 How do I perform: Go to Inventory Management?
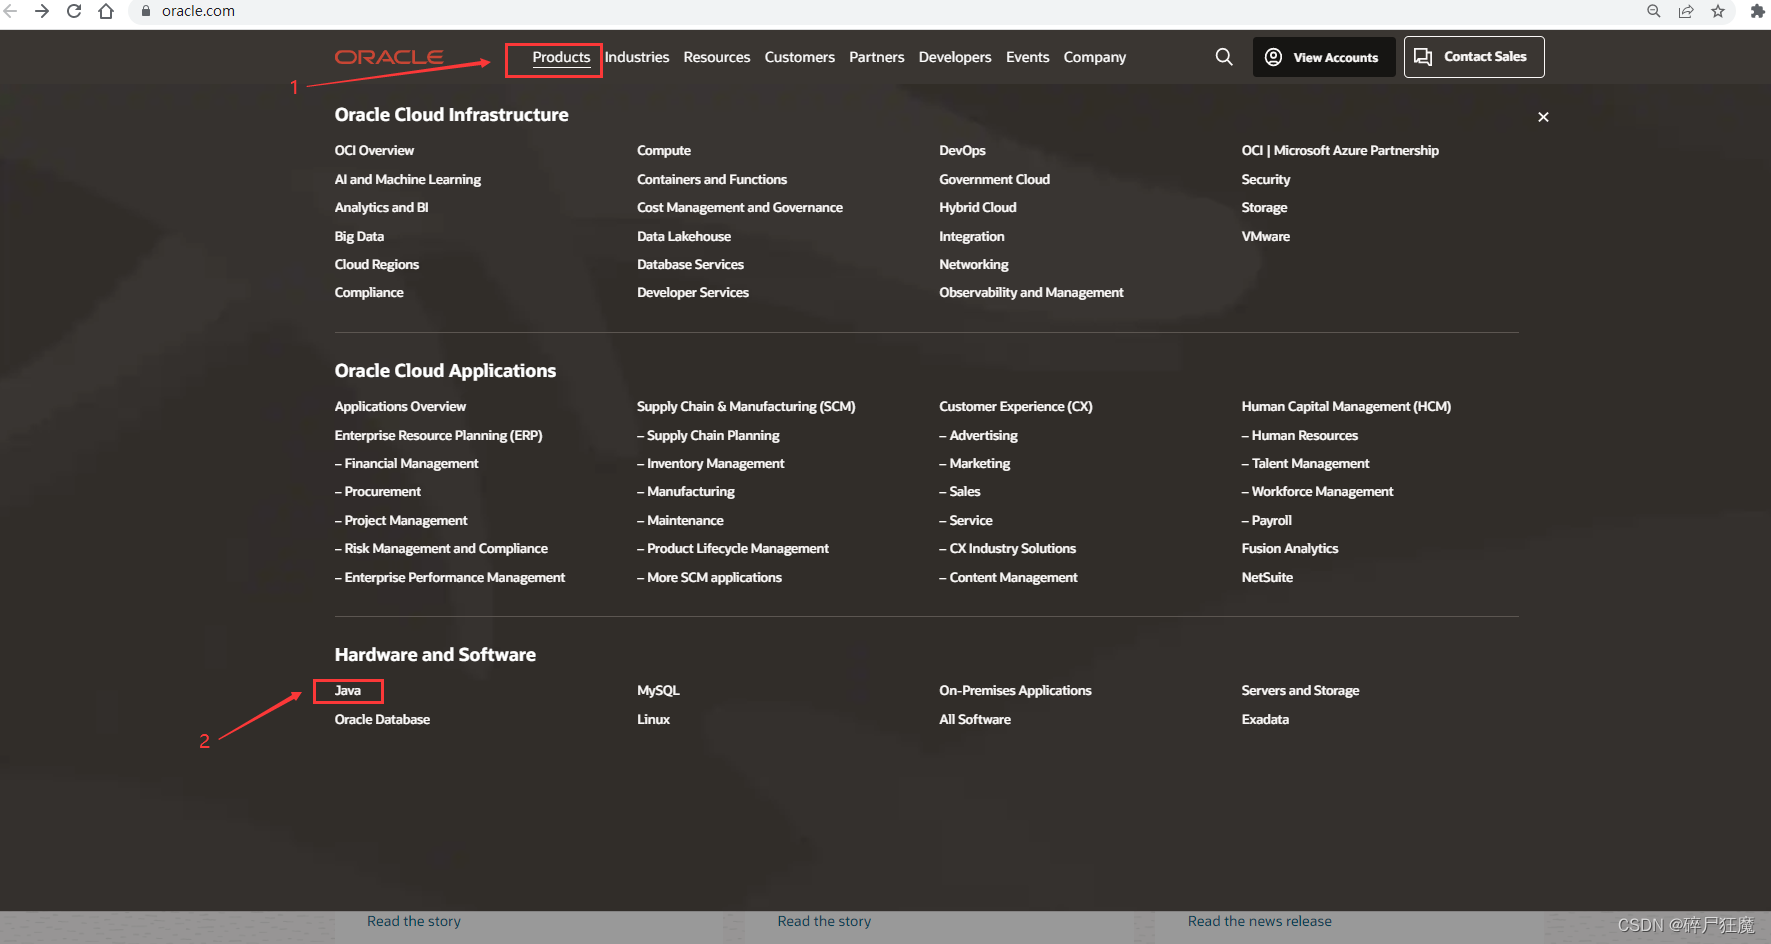711,463
